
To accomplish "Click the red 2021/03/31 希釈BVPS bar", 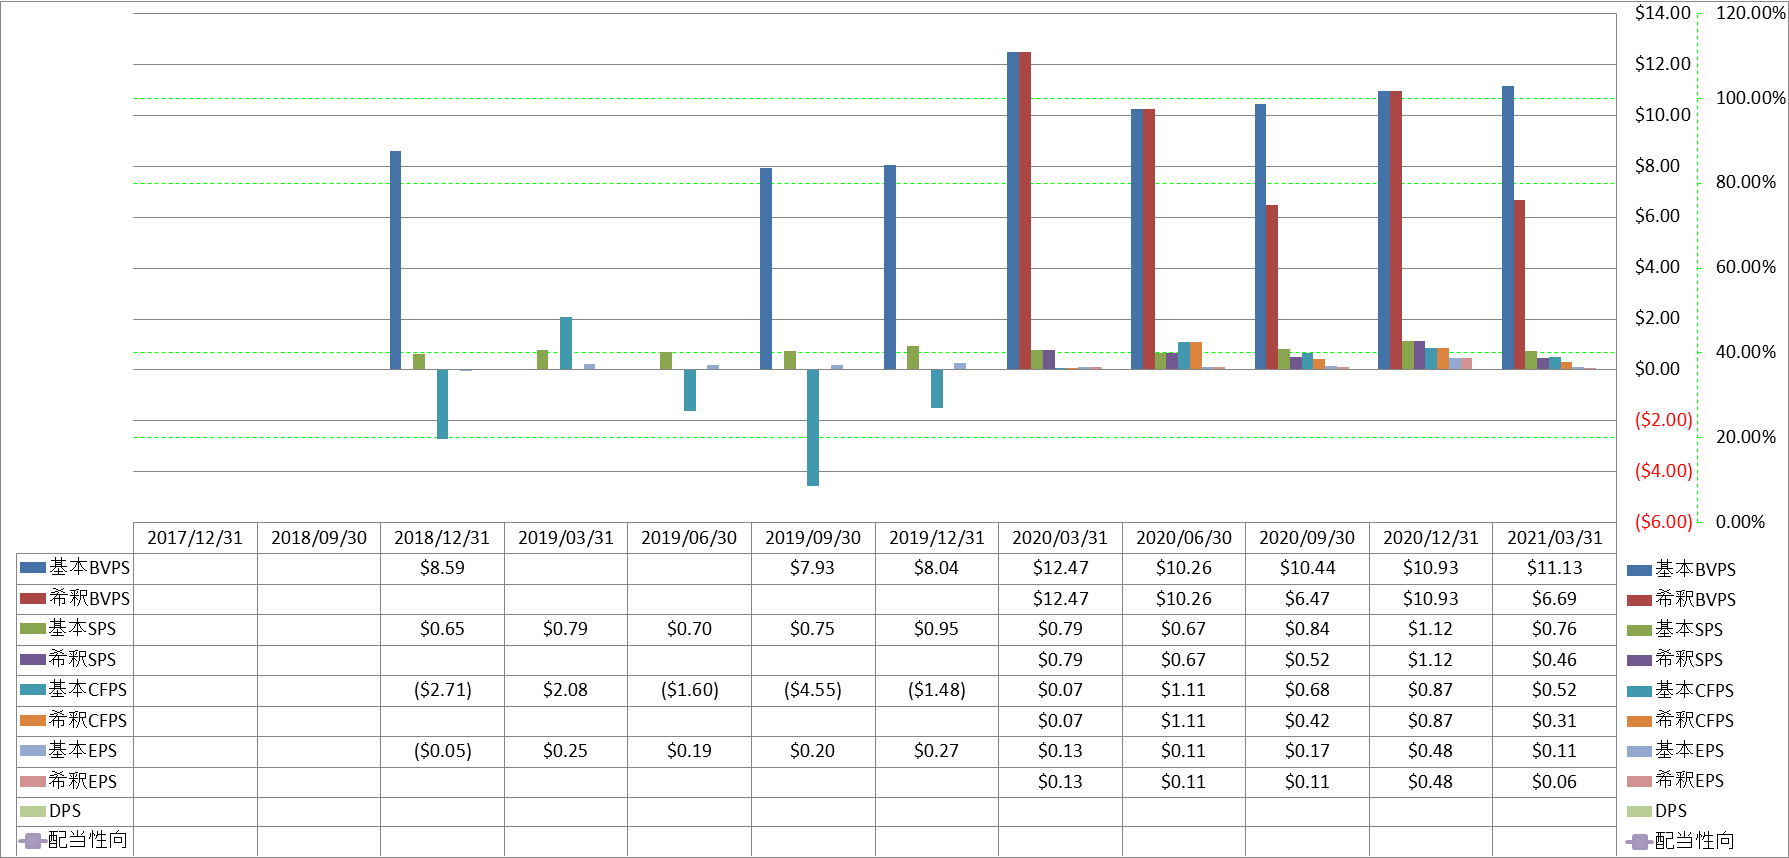I will (x=1519, y=285).
